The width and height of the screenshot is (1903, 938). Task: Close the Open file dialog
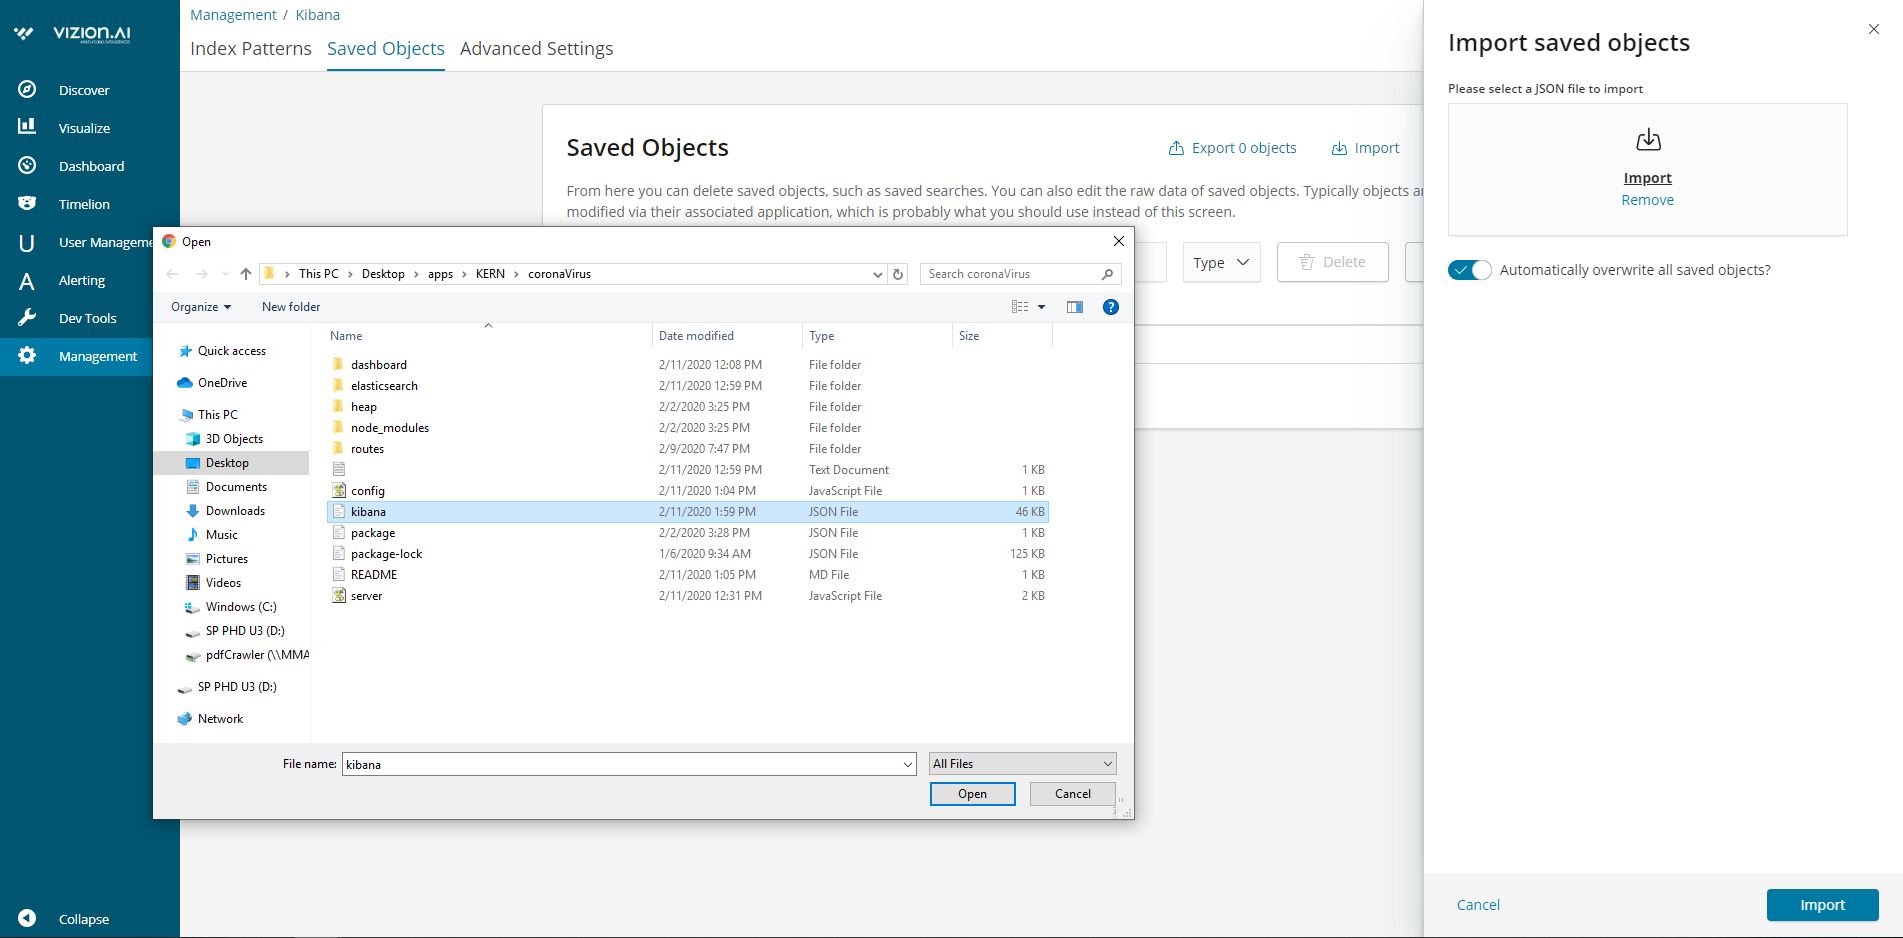[1119, 241]
